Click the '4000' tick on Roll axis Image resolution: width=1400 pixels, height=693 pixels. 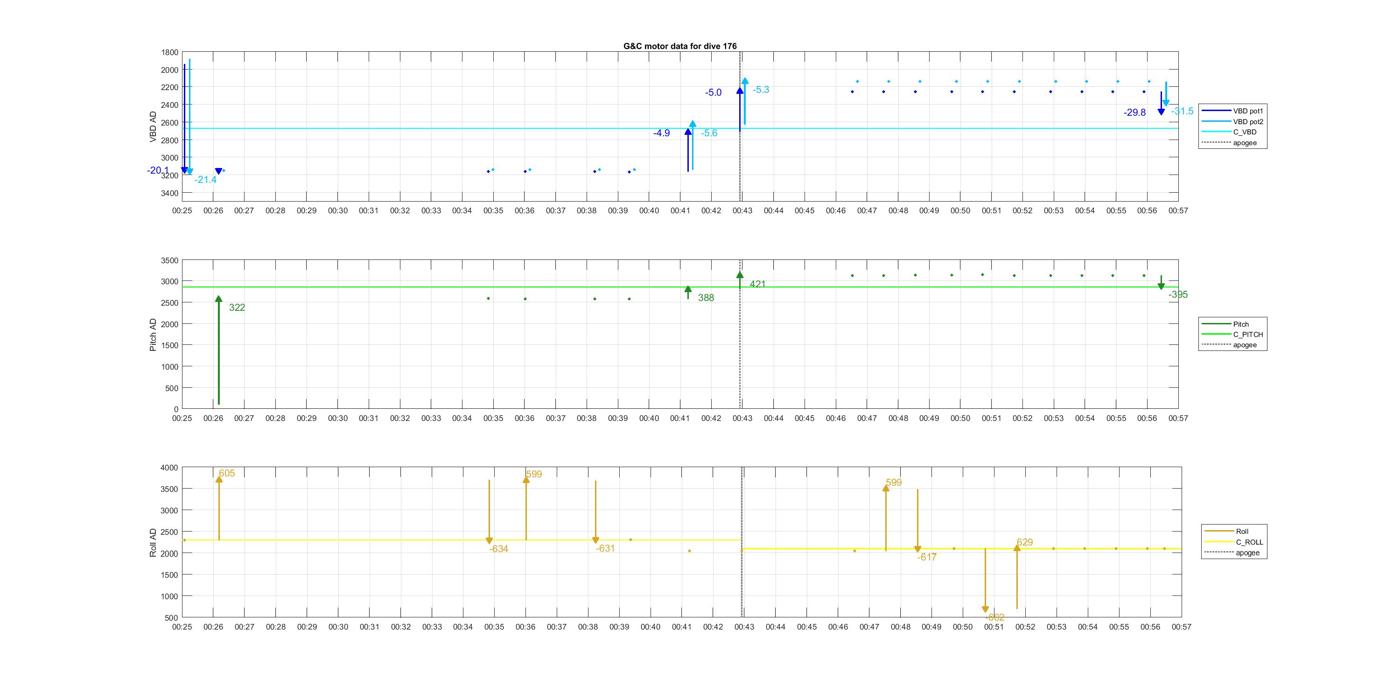point(169,468)
